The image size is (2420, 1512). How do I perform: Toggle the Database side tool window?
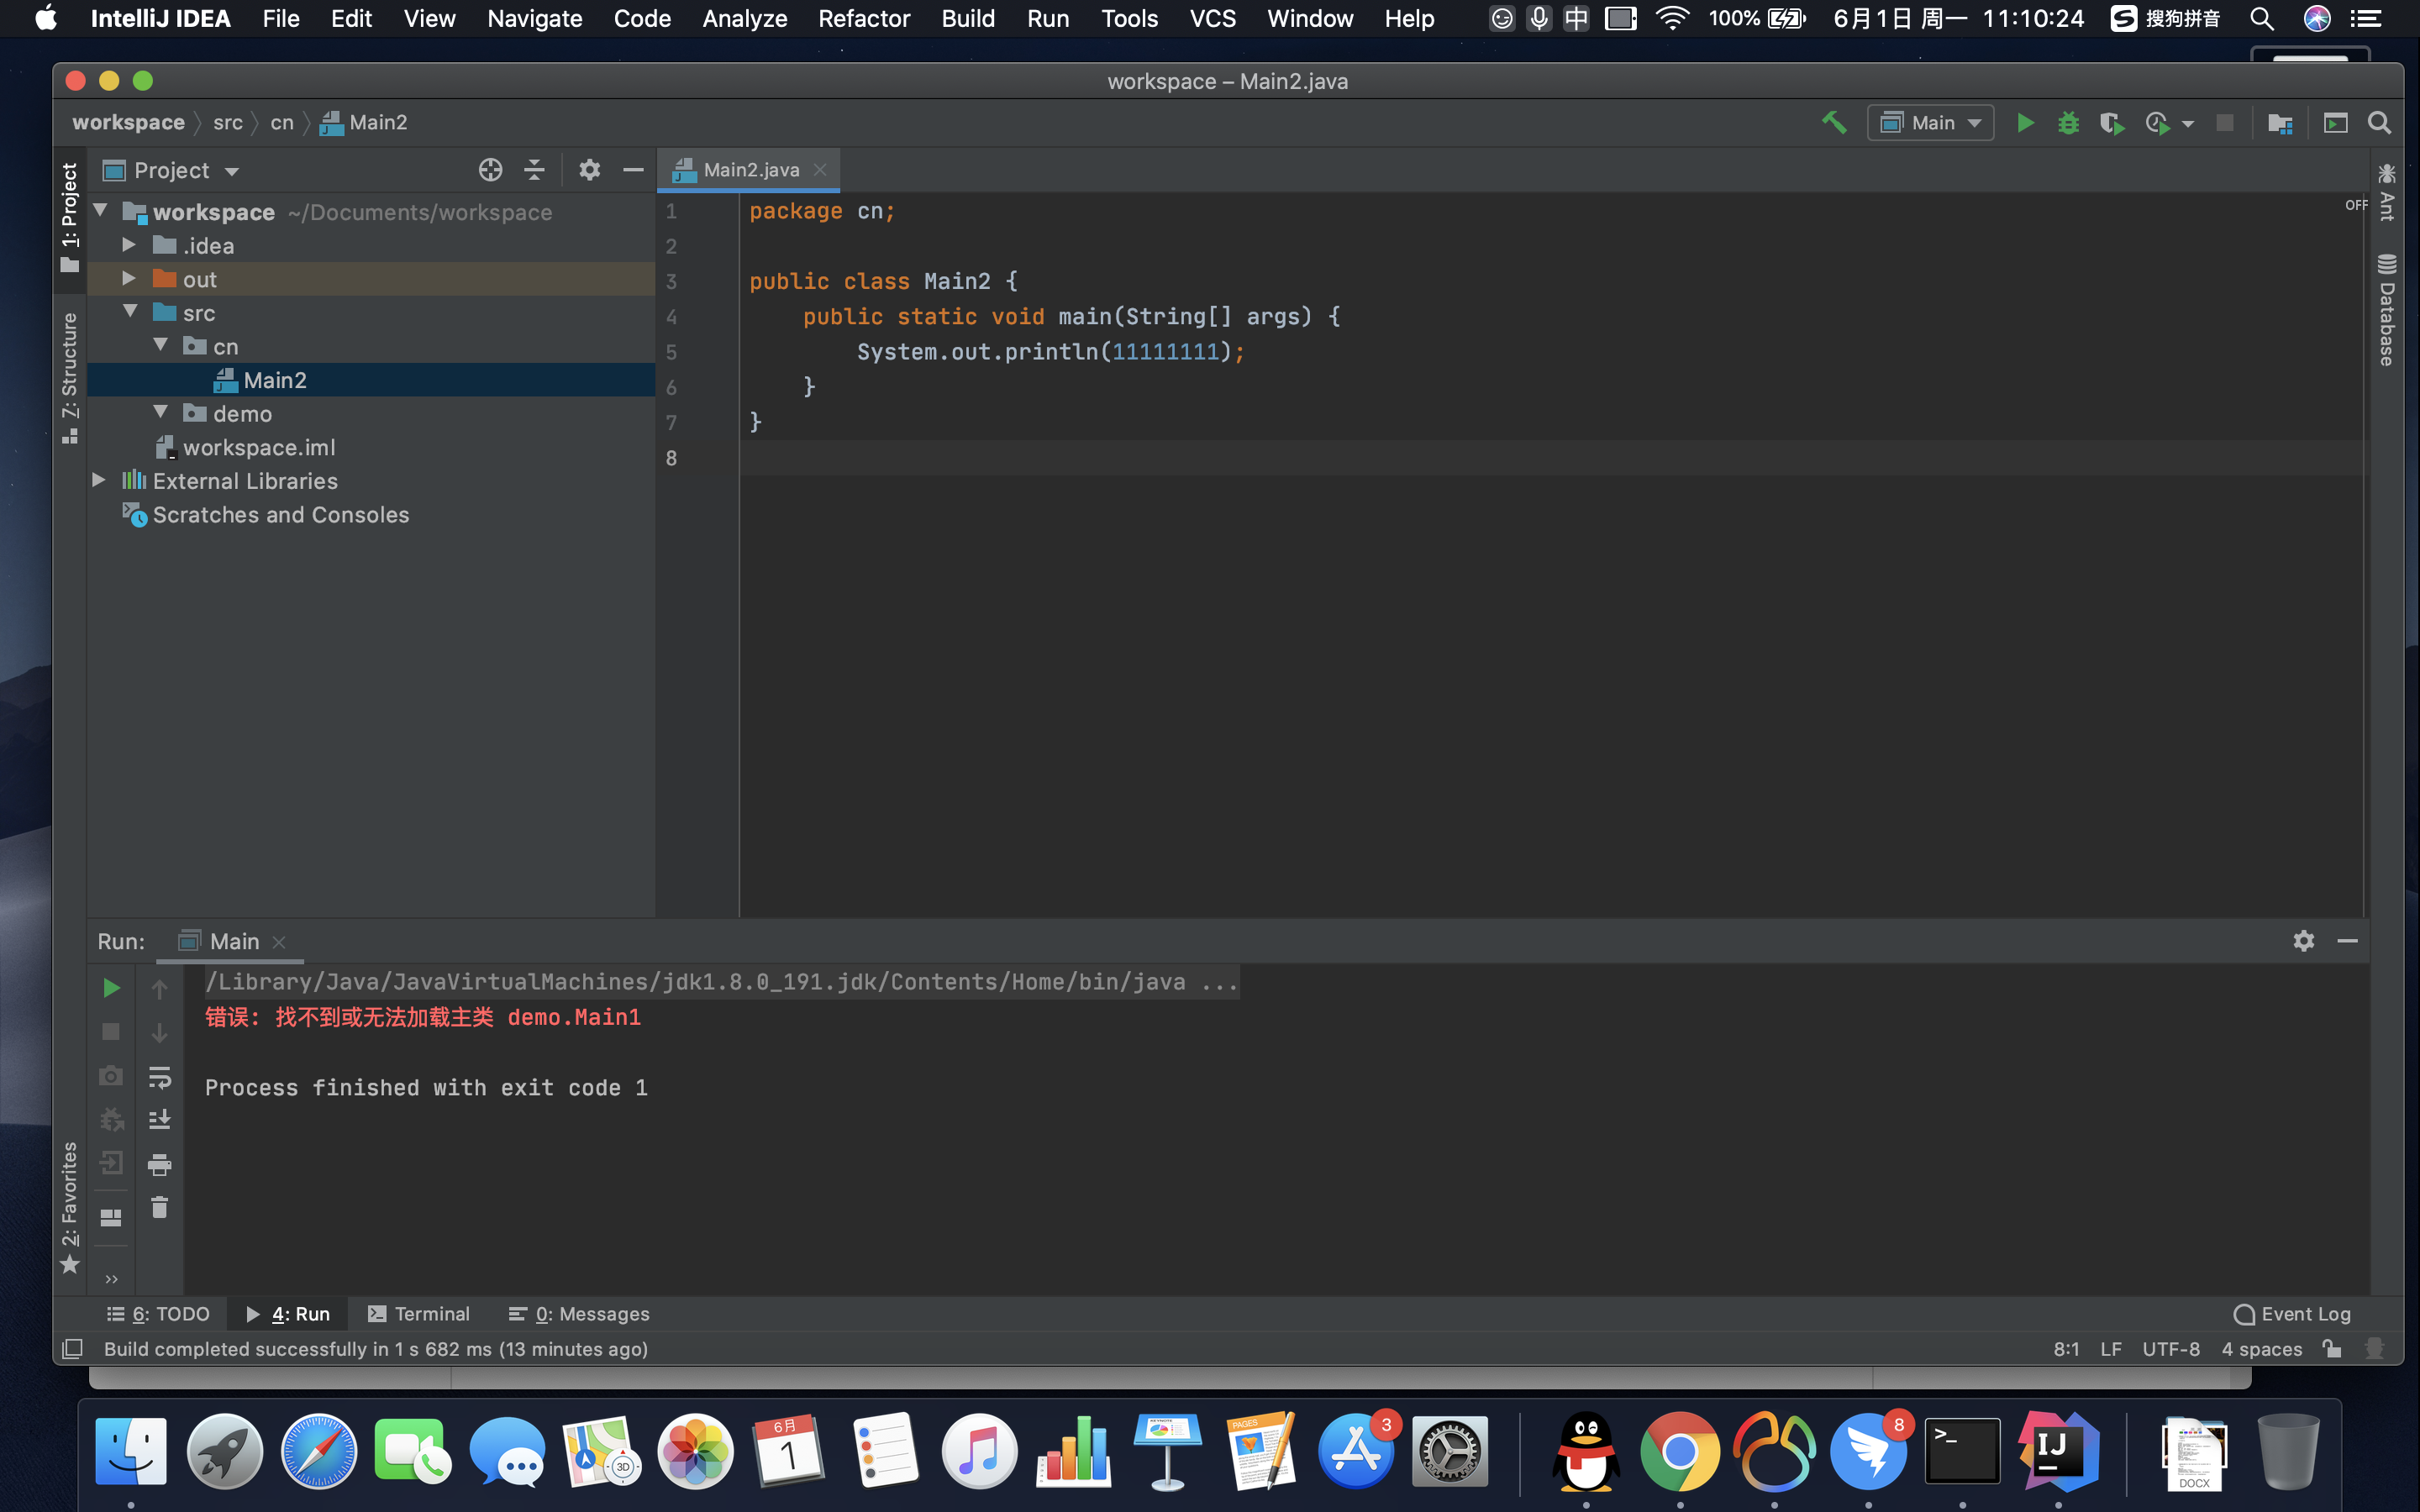coord(2387,311)
